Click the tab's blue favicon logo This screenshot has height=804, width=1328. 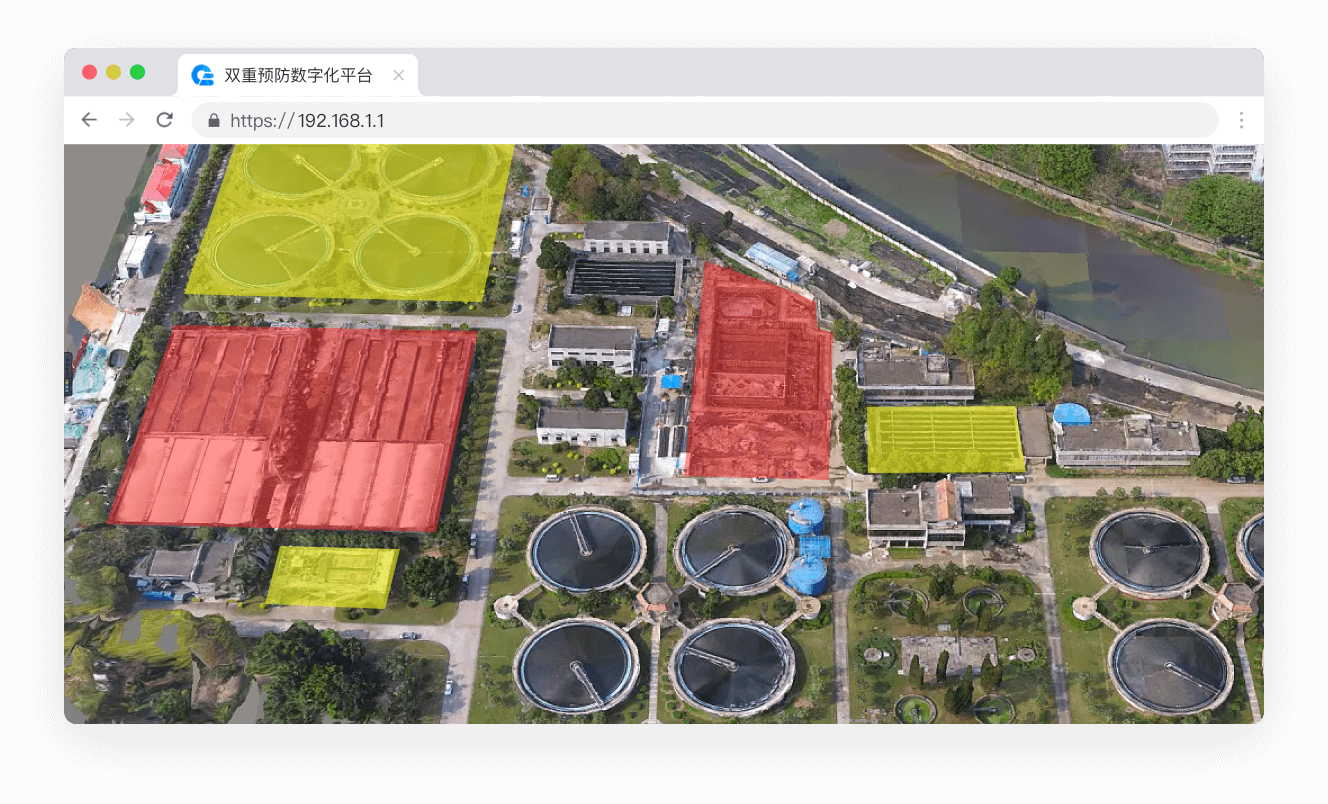pyautogui.click(x=203, y=75)
